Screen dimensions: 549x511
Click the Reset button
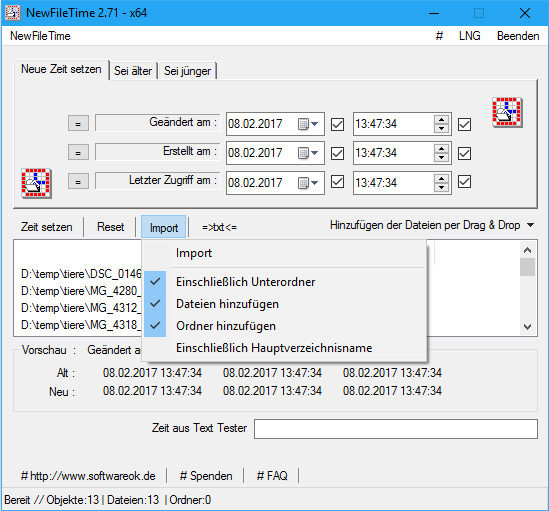click(110, 227)
